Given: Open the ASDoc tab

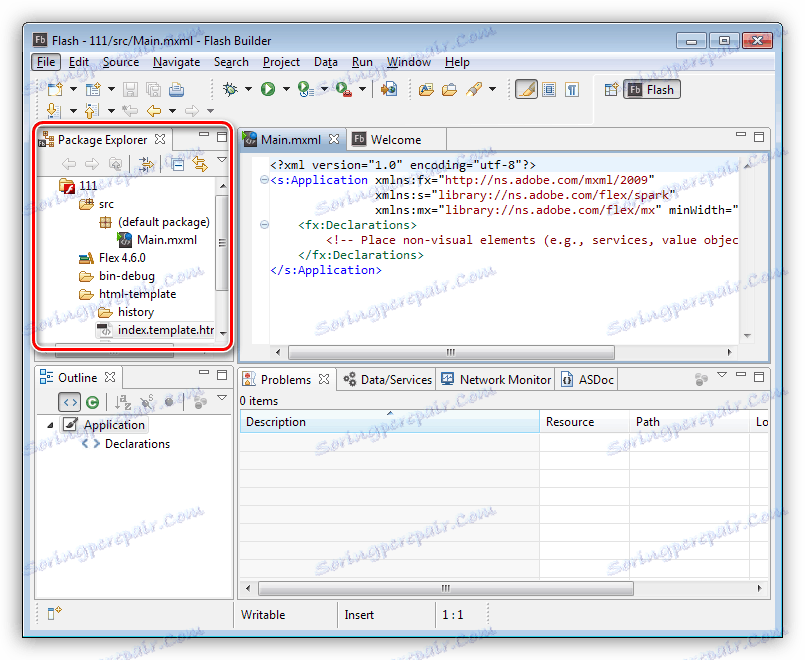Looking at the screenshot, I should tap(587, 380).
